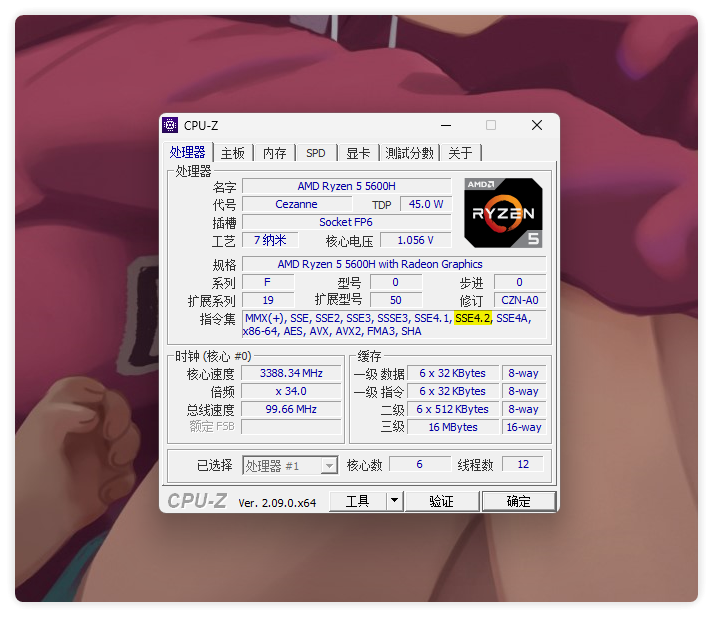Click the highlighted SSE4.2 instruction

click(x=473, y=318)
